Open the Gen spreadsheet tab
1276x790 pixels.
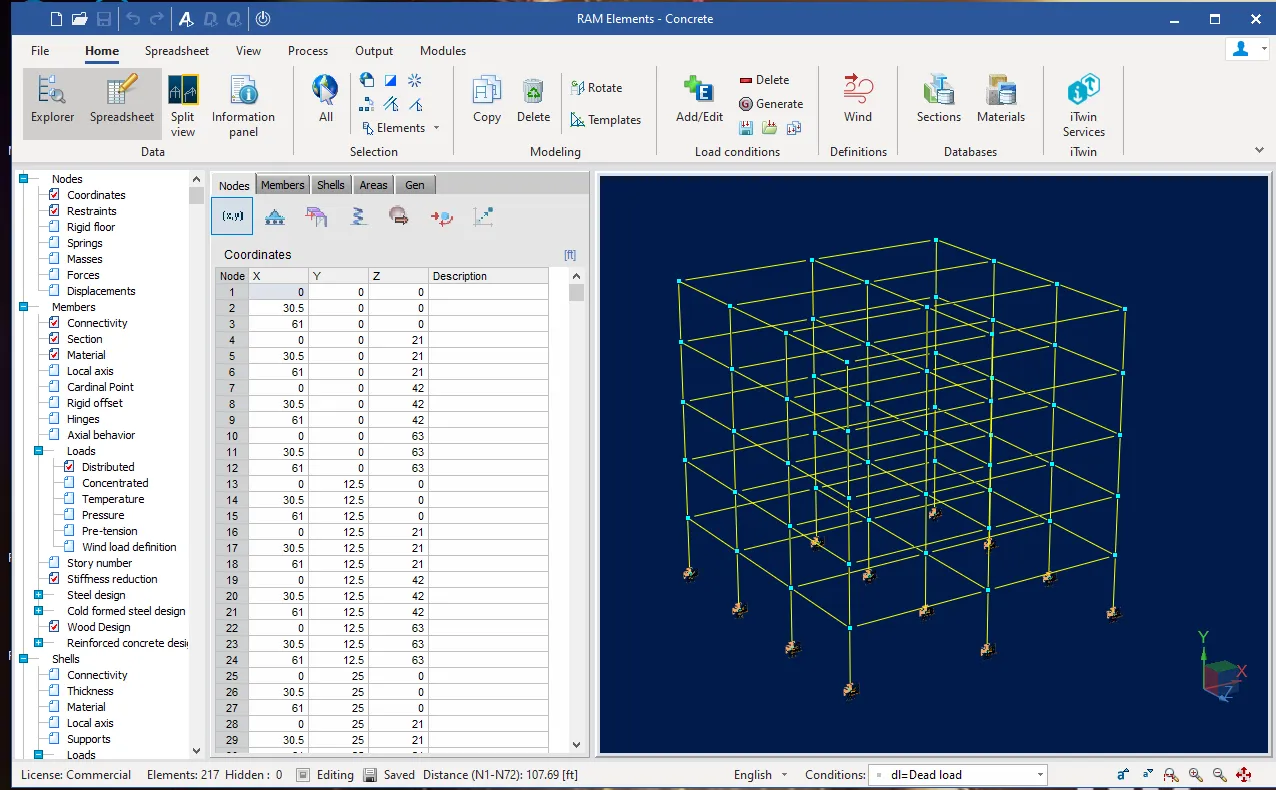click(415, 185)
